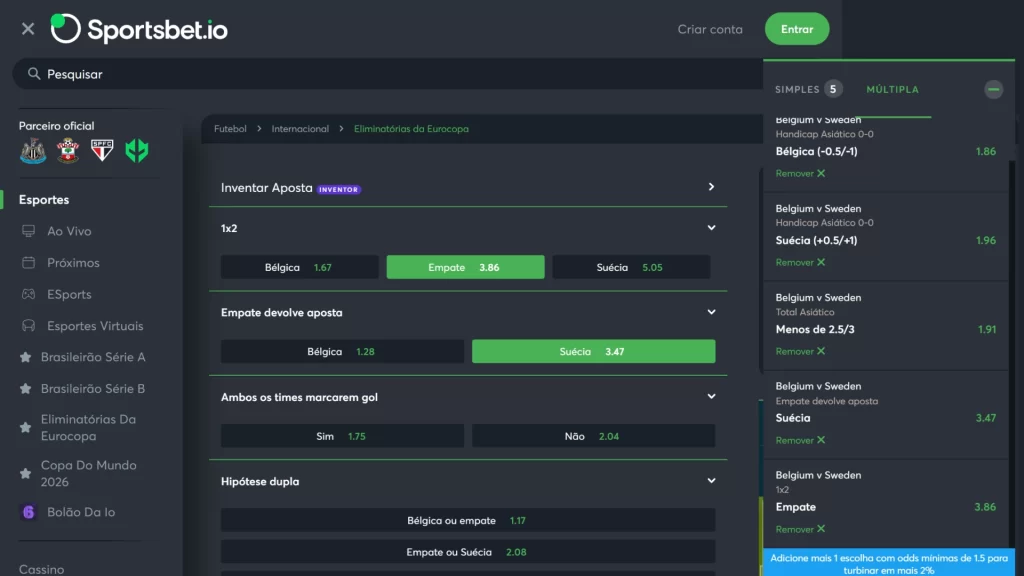
Task: Open the Cassino section
Action: tap(41, 569)
